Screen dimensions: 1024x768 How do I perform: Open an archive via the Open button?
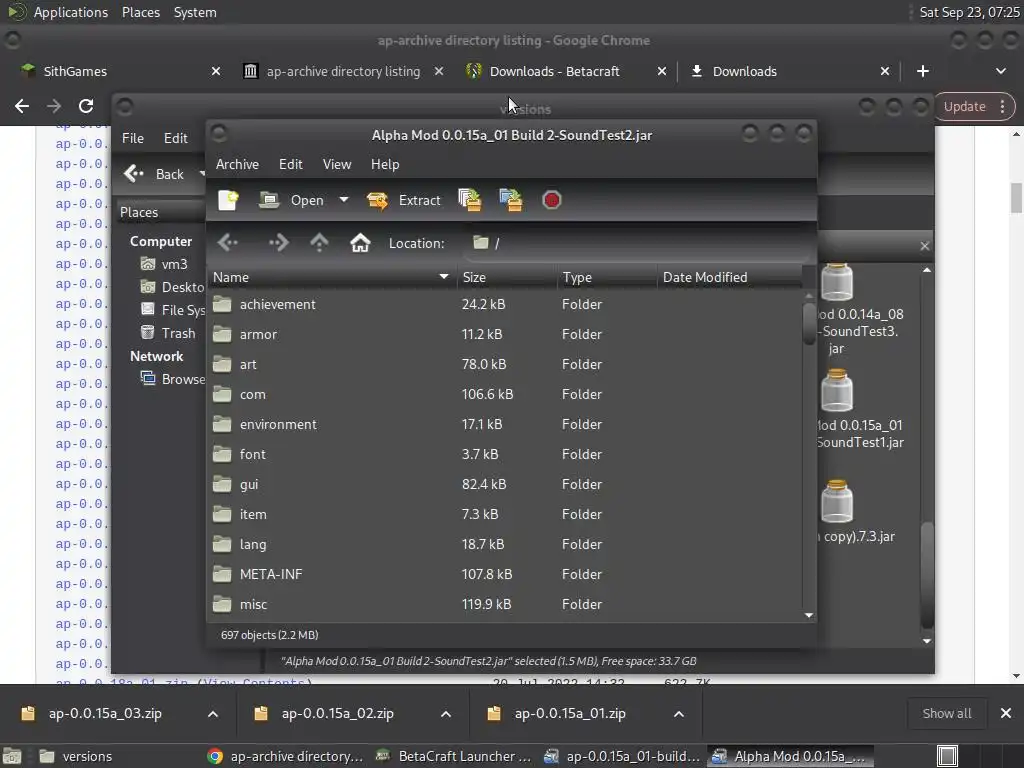tap(291, 200)
